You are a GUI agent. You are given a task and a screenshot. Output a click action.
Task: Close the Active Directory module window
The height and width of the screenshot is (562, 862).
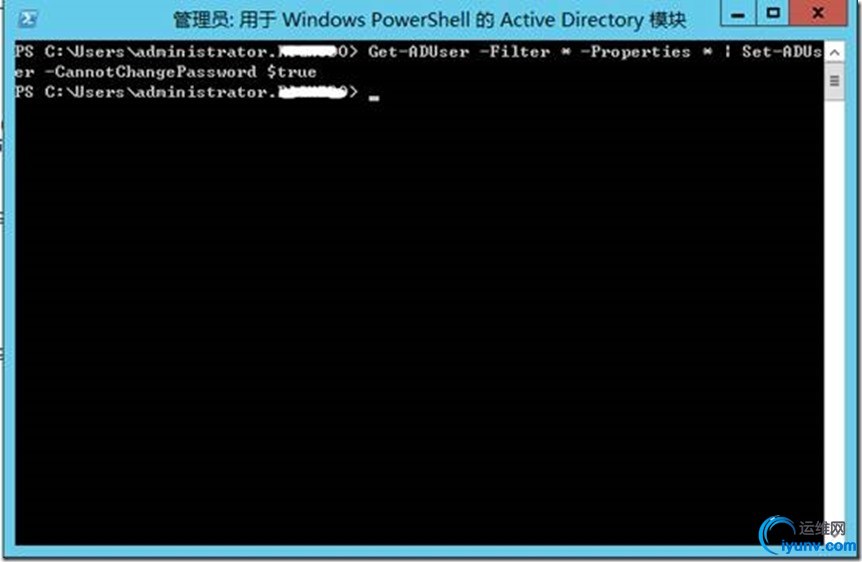[x=817, y=13]
